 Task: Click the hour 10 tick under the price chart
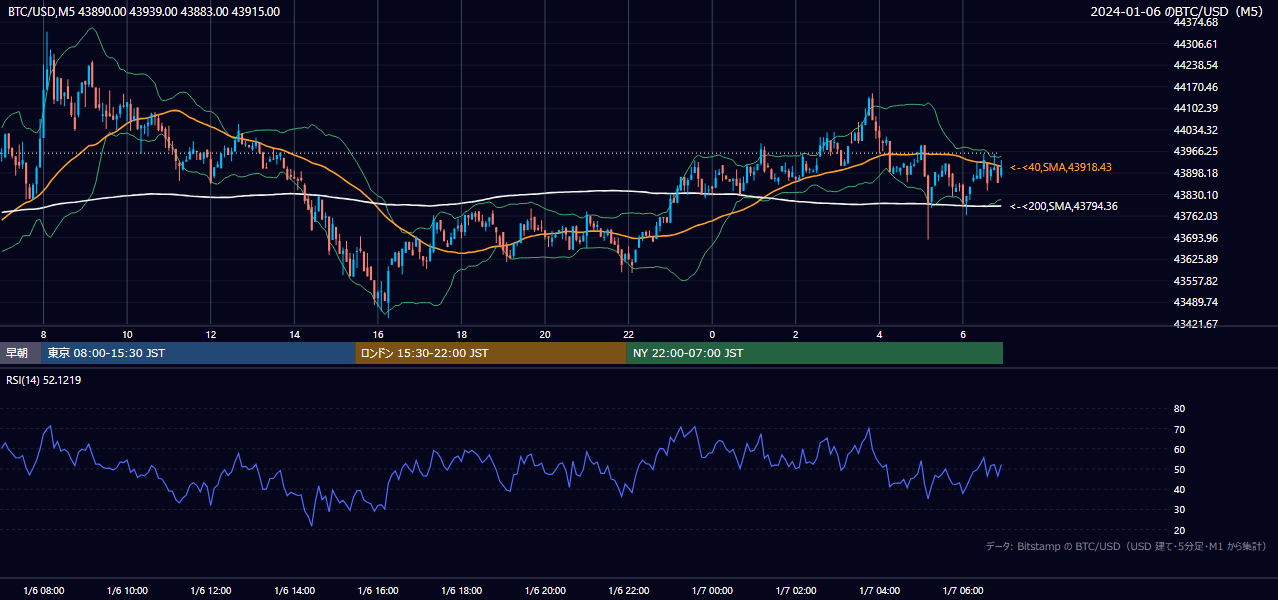[127, 334]
